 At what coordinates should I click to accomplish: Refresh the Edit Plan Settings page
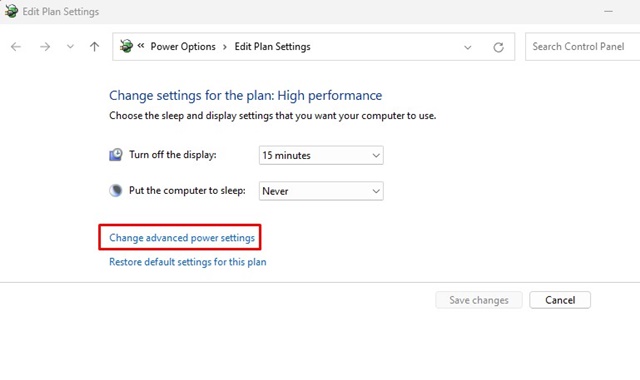[x=498, y=47]
